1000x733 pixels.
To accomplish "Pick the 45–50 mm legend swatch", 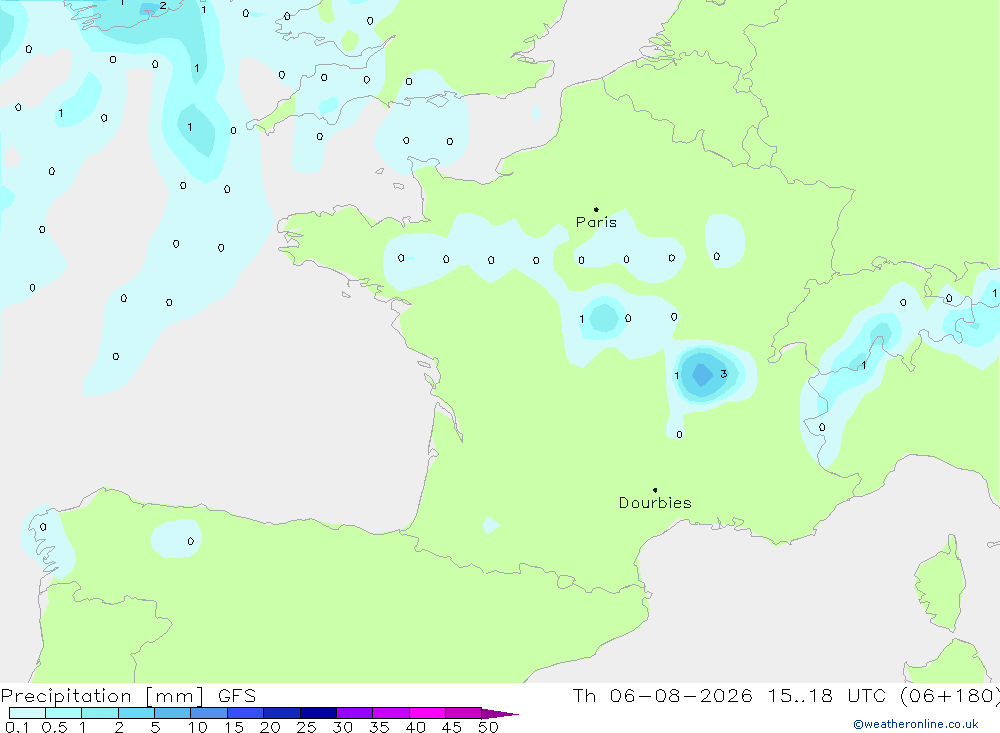I will pos(464,713).
